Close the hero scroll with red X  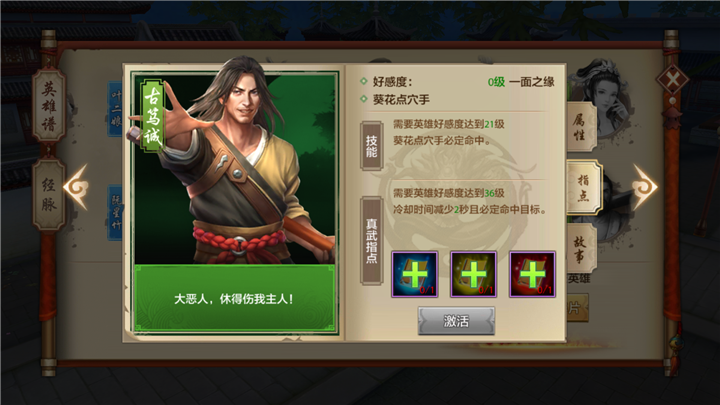tap(672, 81)
